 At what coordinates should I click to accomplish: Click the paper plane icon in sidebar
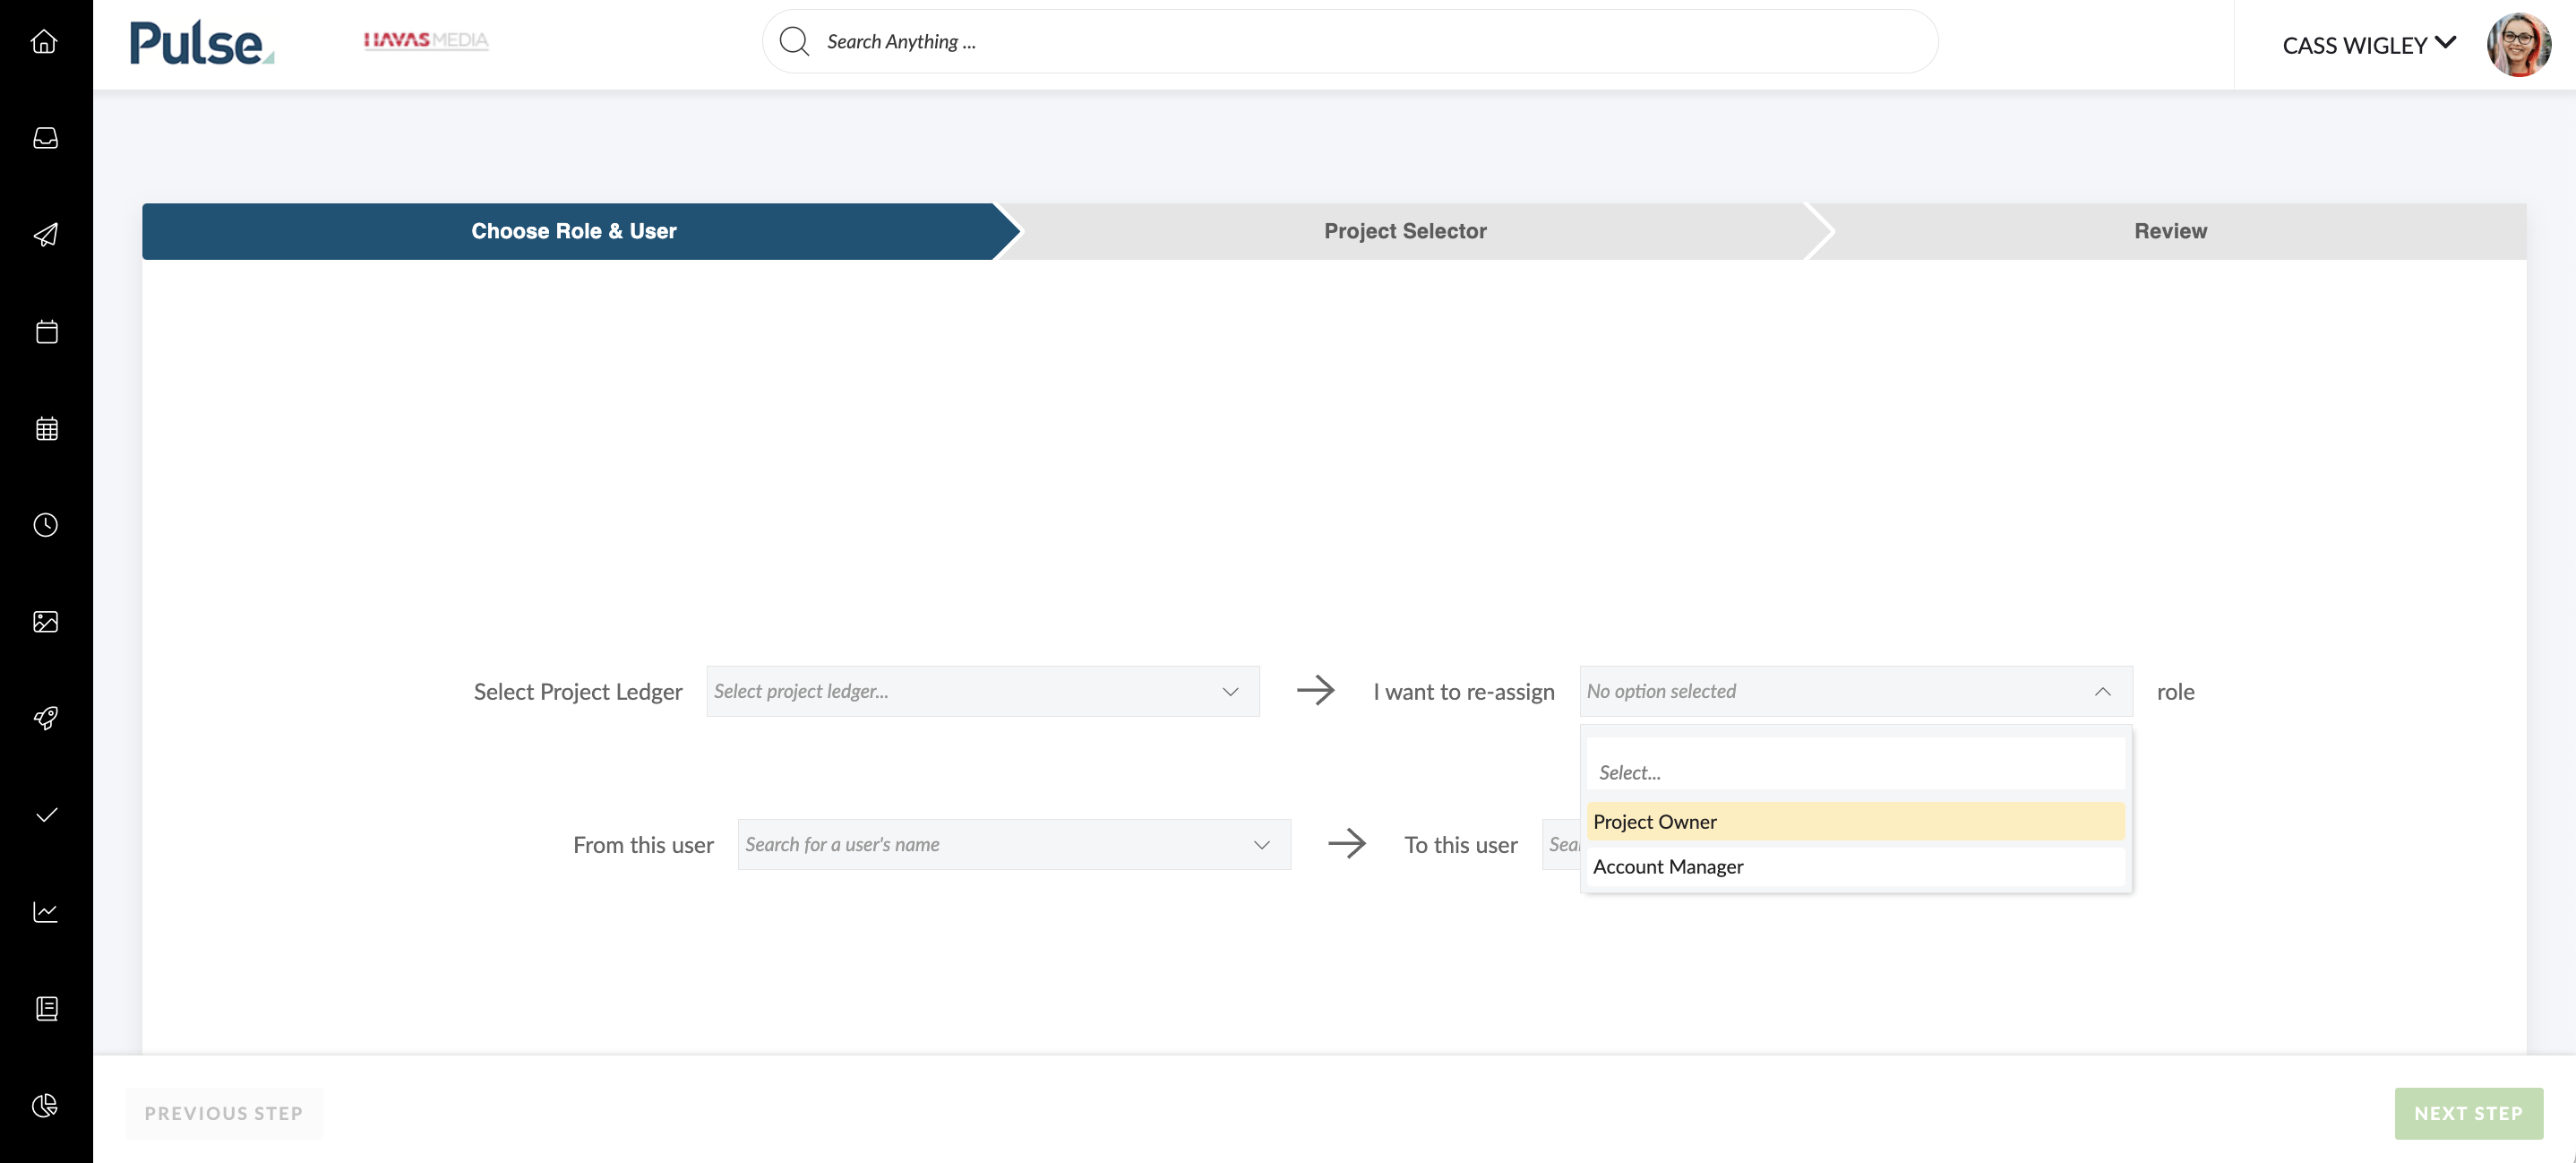[45, 235]
